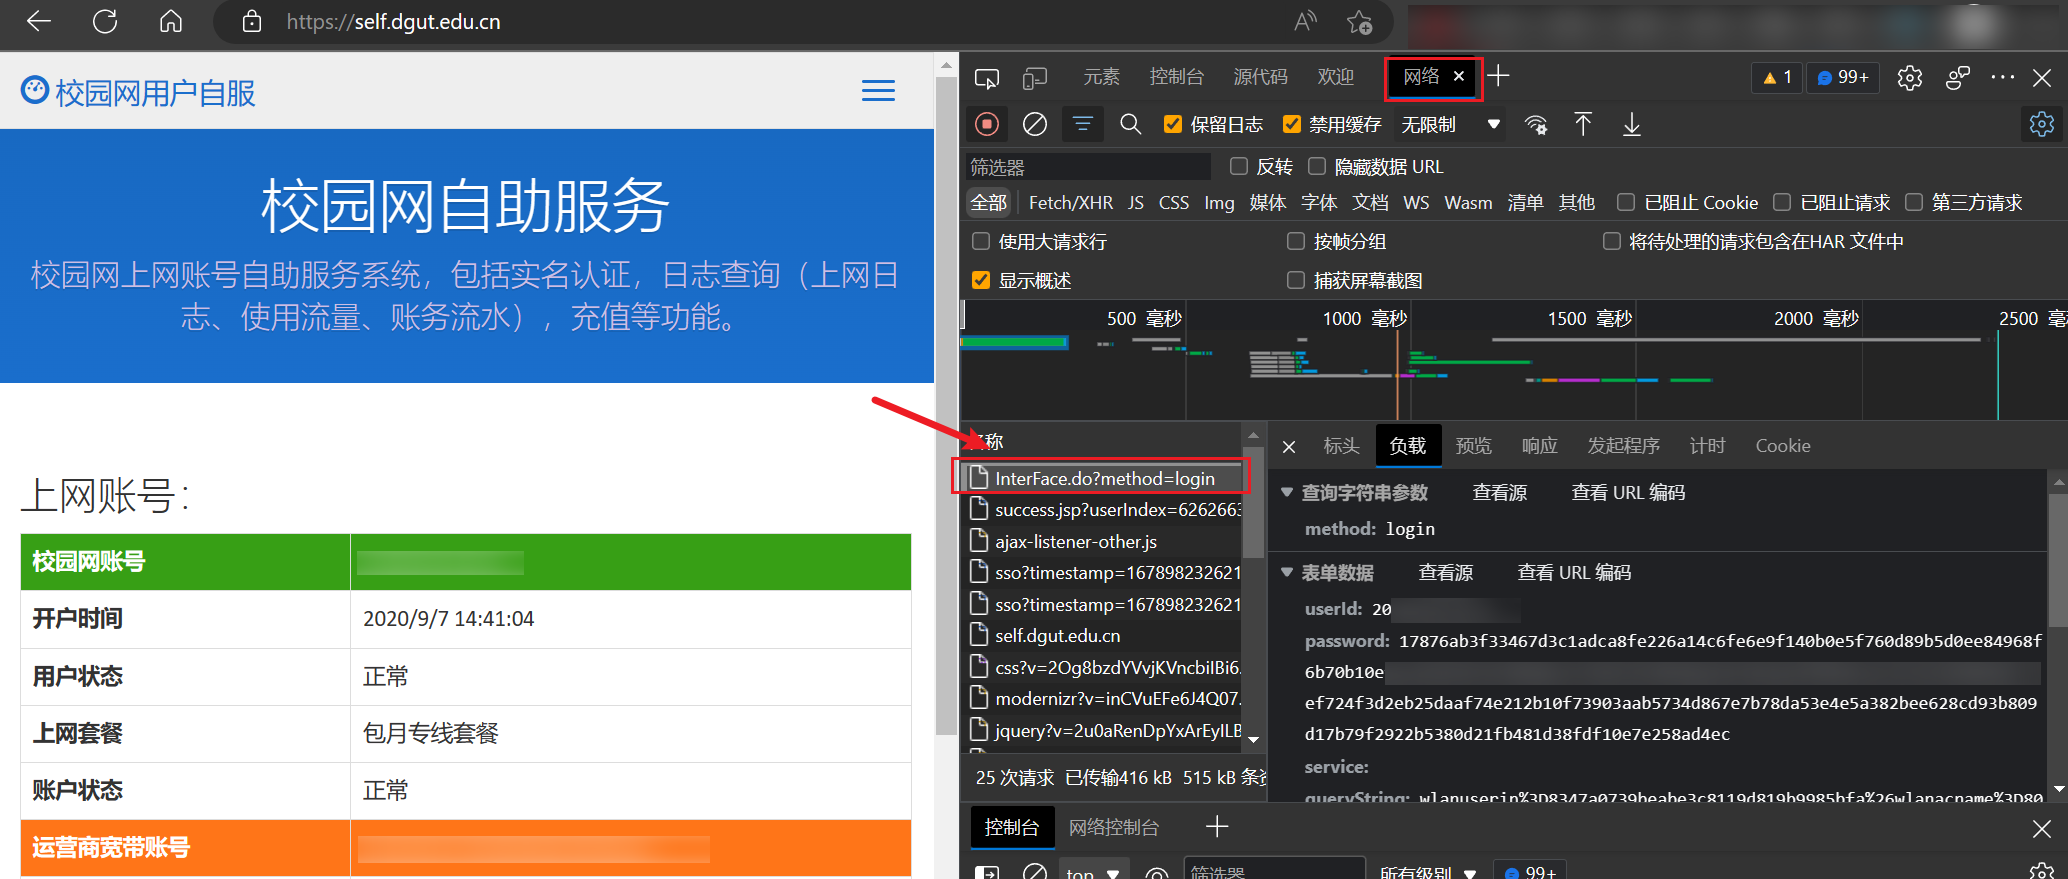
Task: Click the export HAR download arrow
Action: (1631, 124)
